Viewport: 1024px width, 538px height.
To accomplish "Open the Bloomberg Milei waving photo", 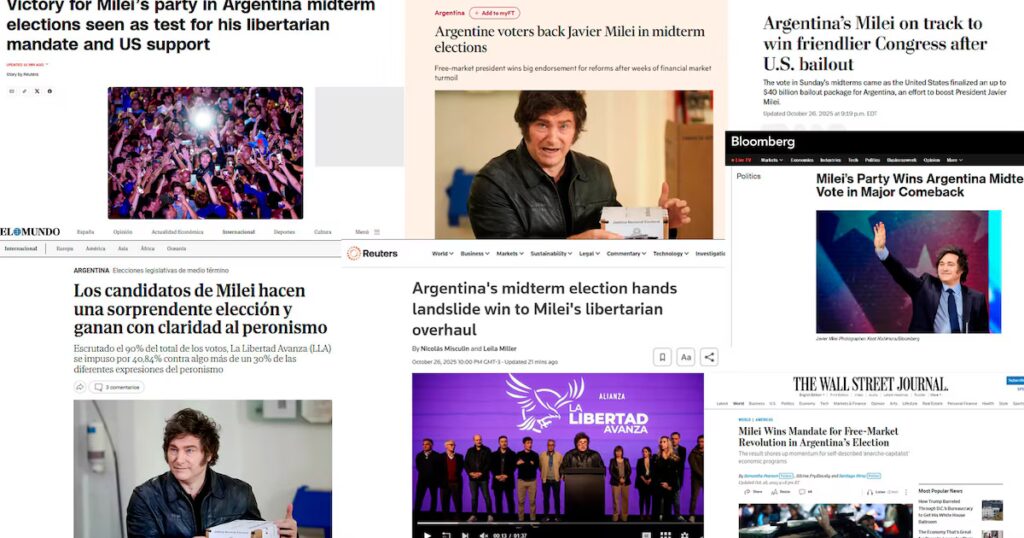I will click(908, 272).
